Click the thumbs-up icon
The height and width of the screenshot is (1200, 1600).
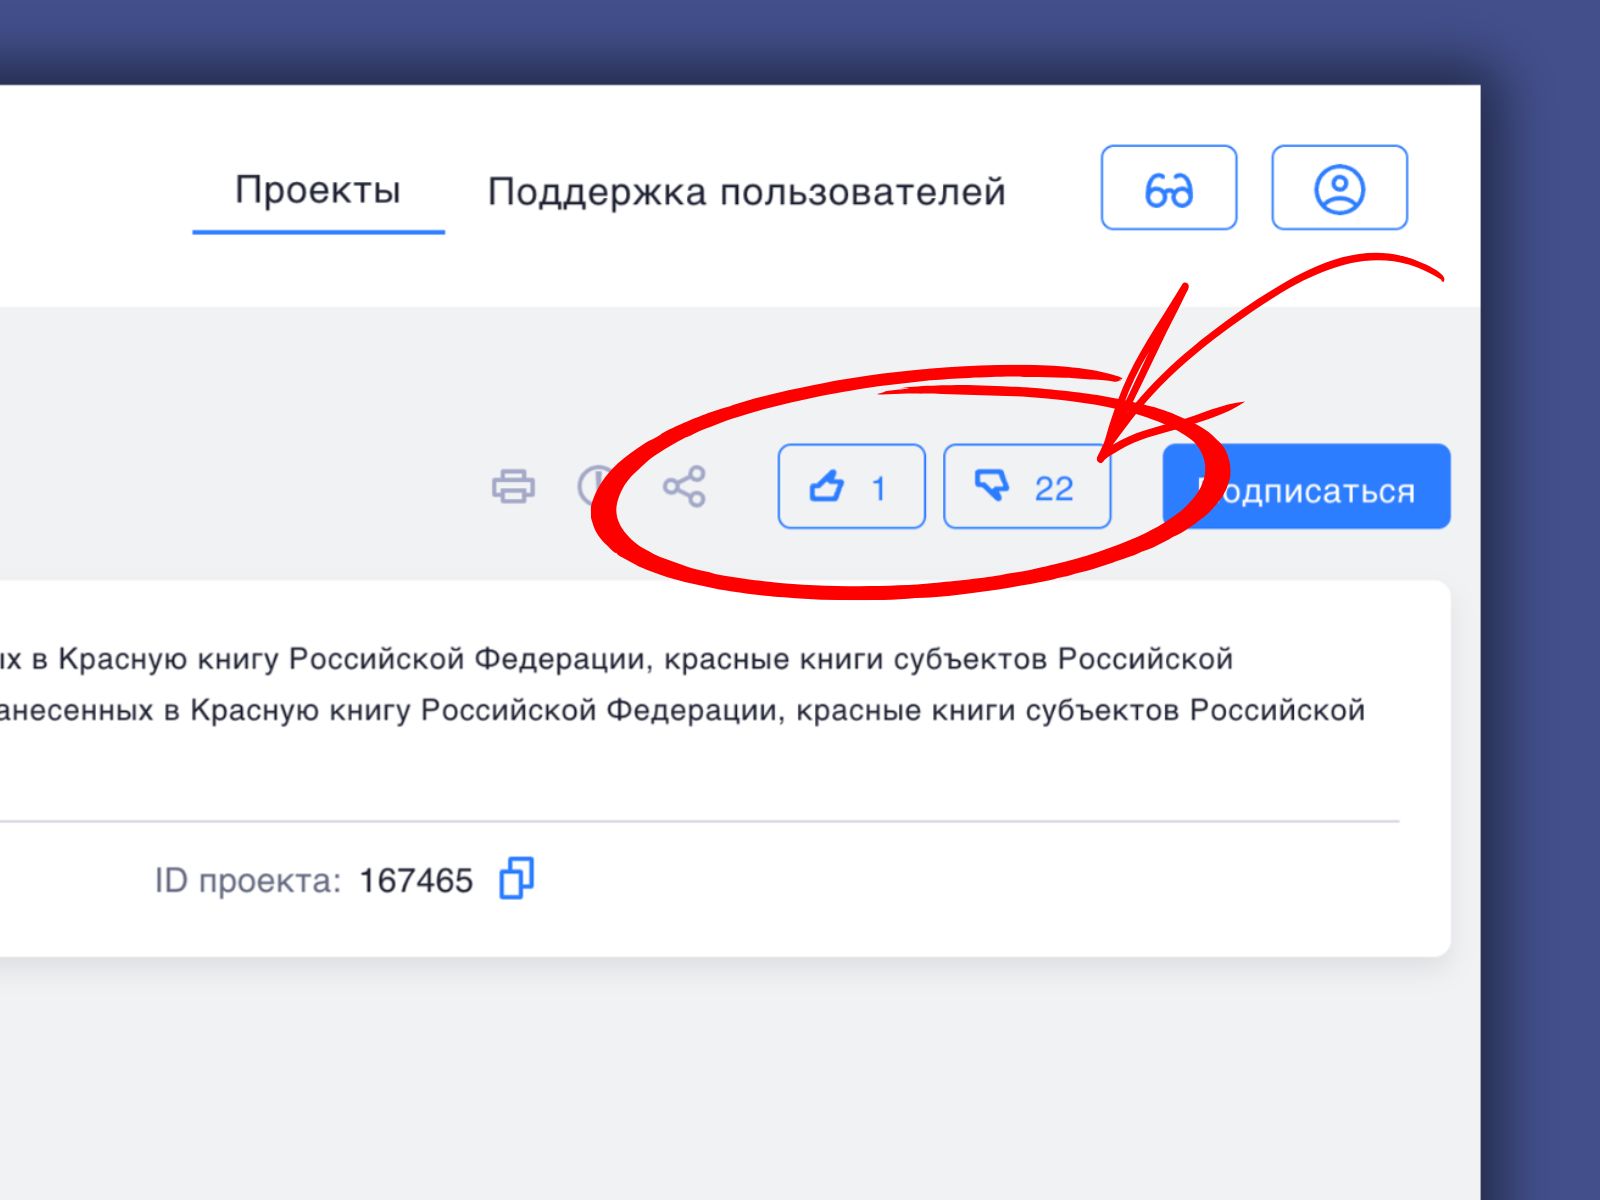click(x=827, y=487)
